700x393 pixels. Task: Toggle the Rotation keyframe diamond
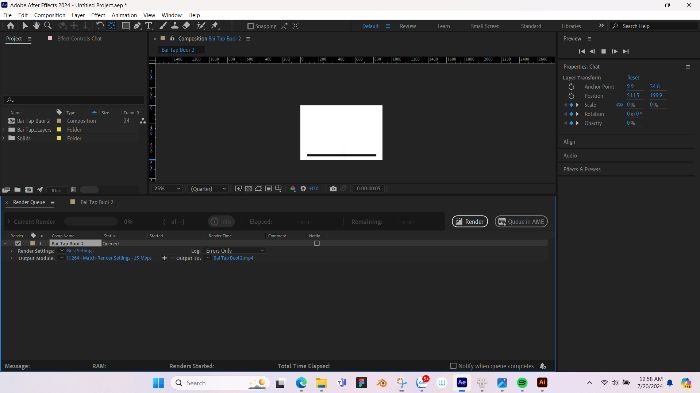[x=571, y=114]
